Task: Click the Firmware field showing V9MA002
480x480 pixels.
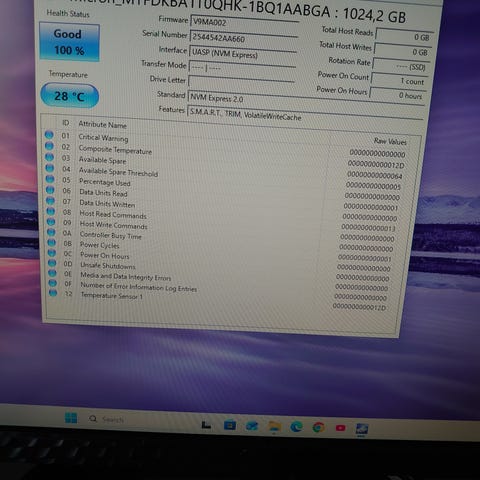Action: 244,24
